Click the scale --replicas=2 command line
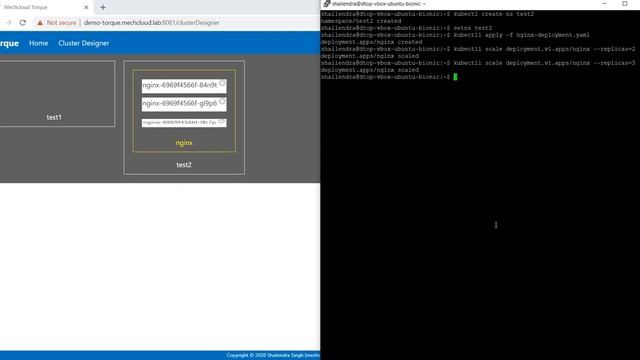This screenshot has height=360, width=640. [x=478, y=49]
